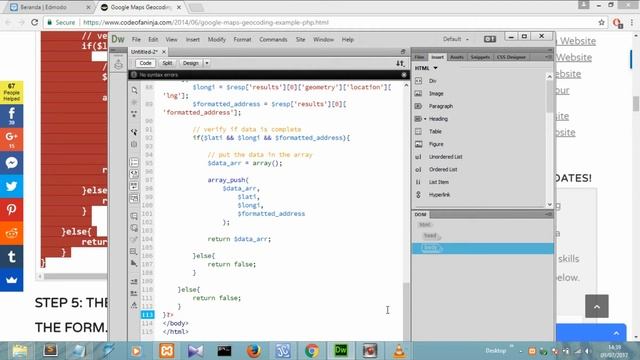The height and width of the screenshot is (360, 640).
Task: Click the Chrome address bar URL
Action: point(206,22)
